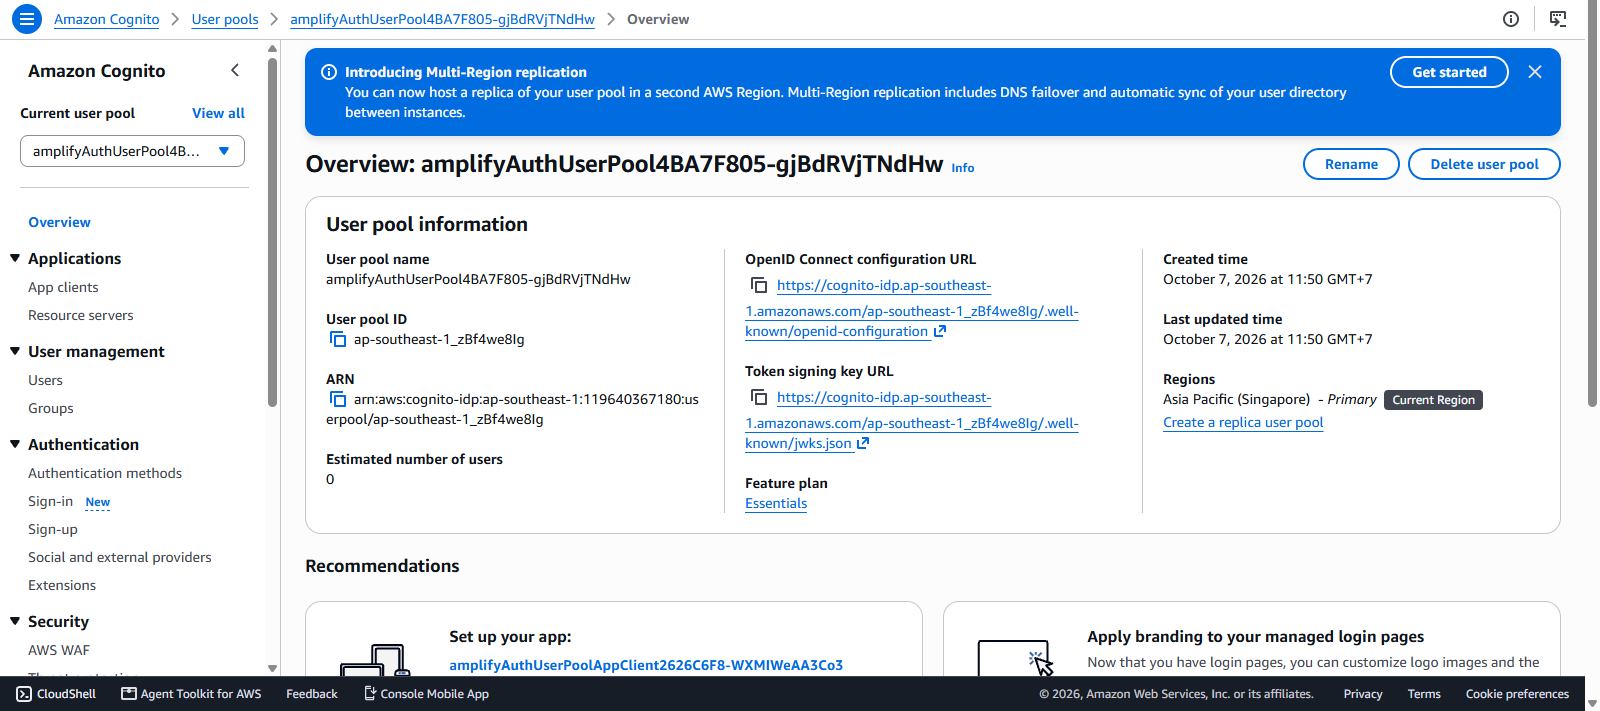Click Get started in banner
Image resolution: width=1600 pixels, height=711 pixels.
1449,72
